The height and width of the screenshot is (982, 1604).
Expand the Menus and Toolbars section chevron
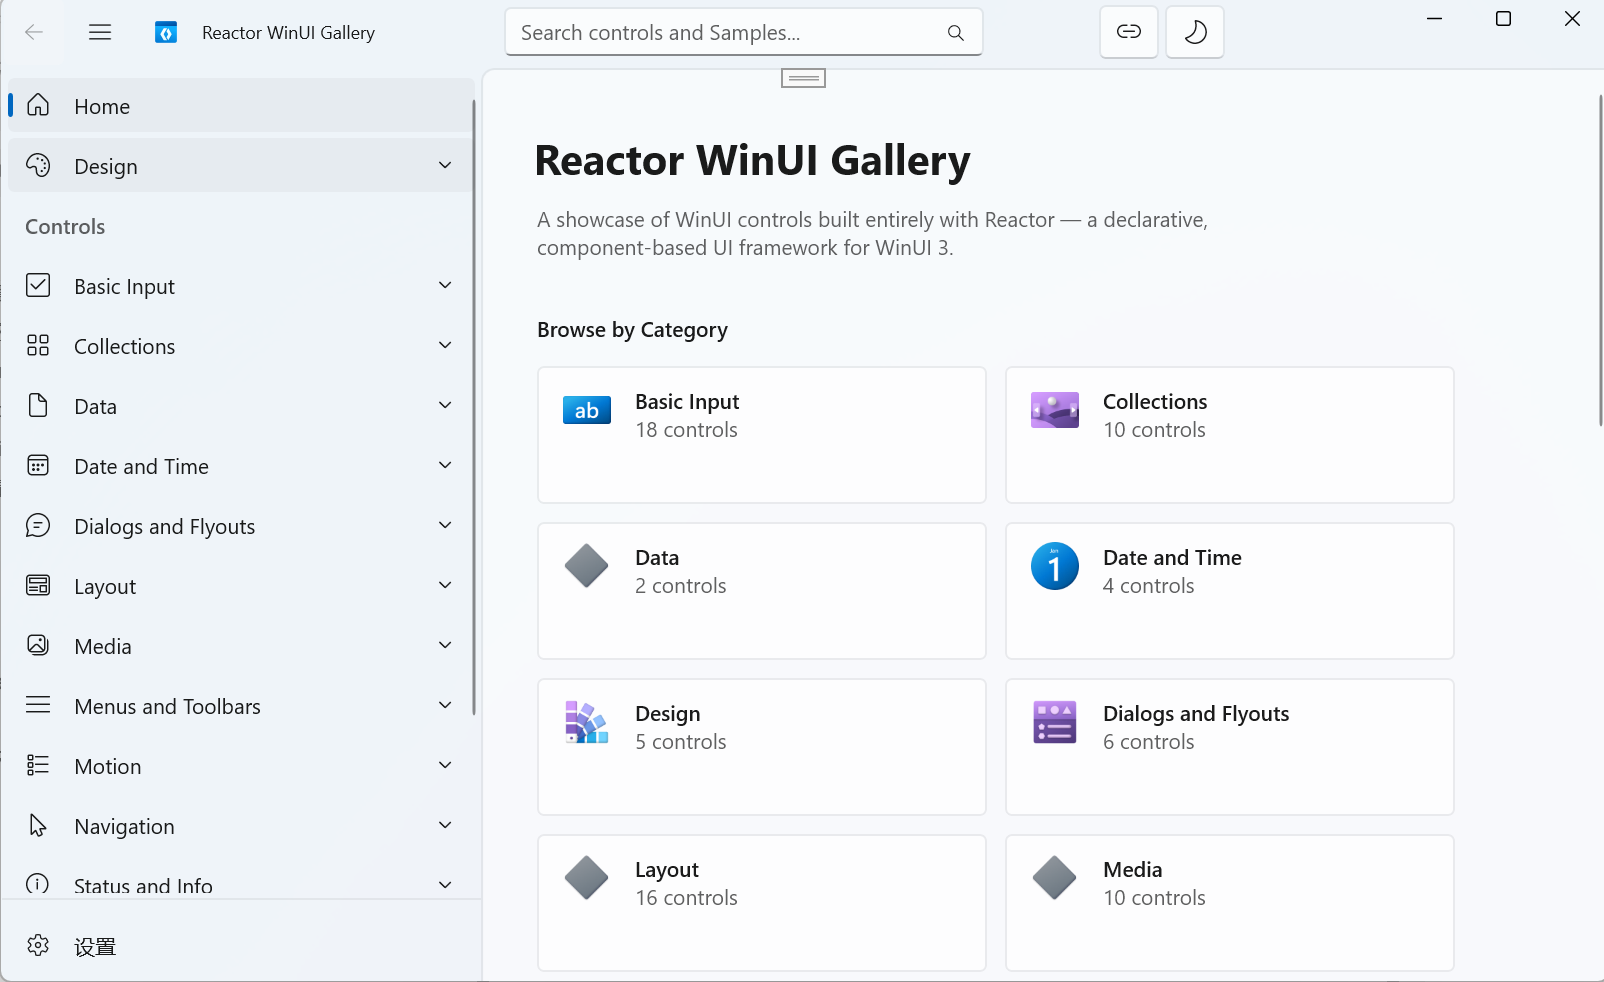coord(445,705)
